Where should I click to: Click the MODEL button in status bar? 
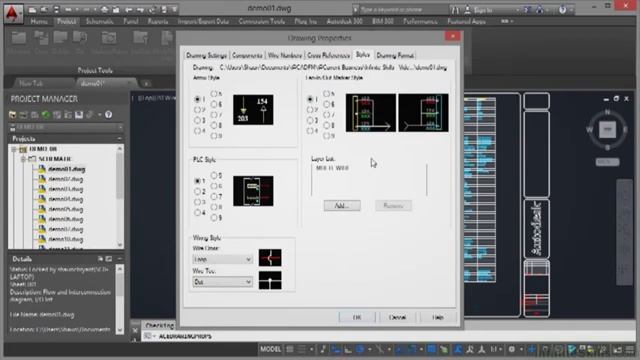271,349
